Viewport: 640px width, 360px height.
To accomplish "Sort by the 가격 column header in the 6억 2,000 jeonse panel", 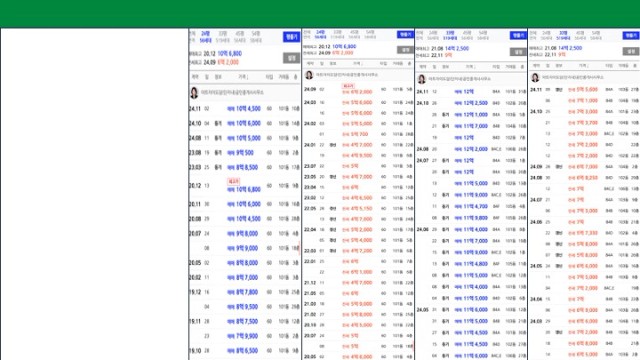I will coord(357,64).
